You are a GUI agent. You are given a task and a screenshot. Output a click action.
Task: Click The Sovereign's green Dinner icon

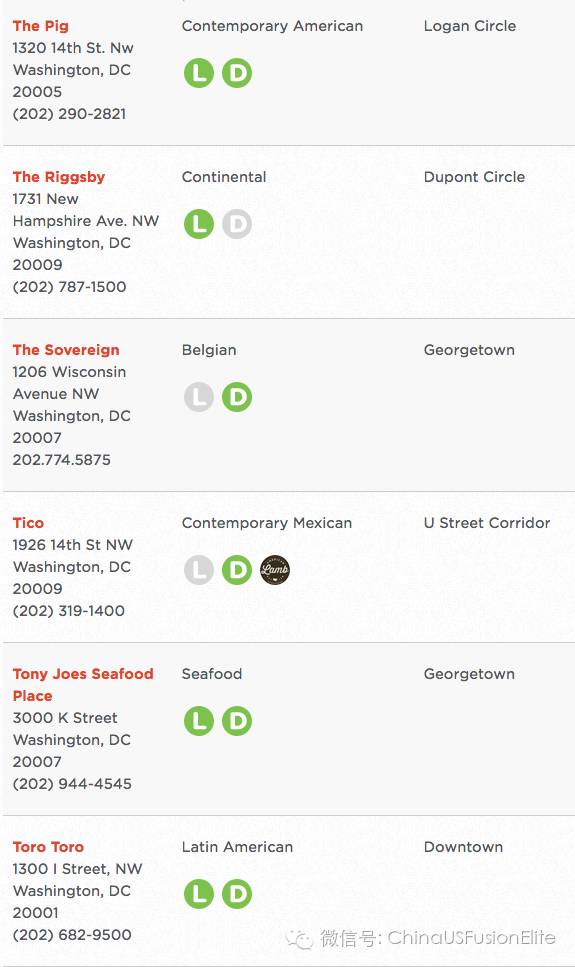(237, 397)
